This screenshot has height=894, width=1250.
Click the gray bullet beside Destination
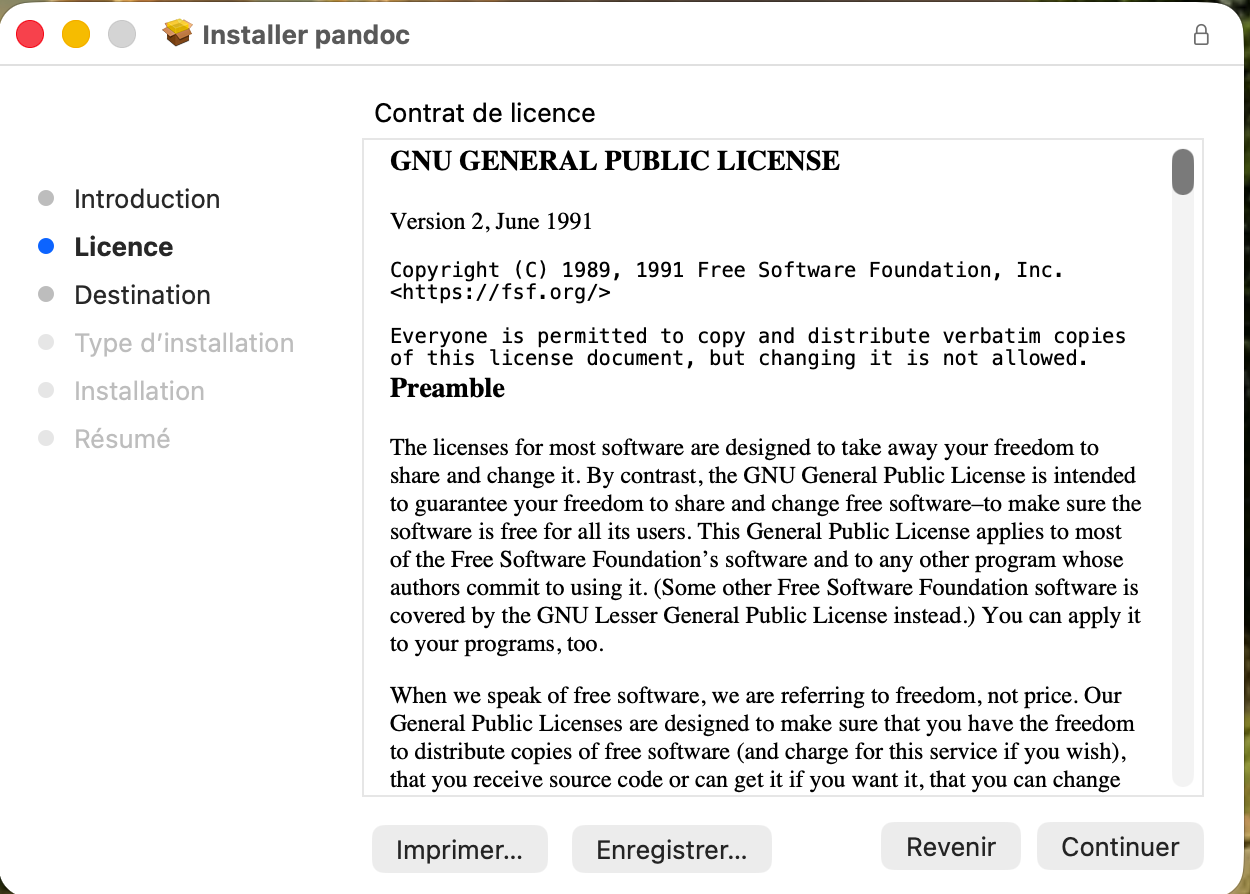tap(46, 294)
